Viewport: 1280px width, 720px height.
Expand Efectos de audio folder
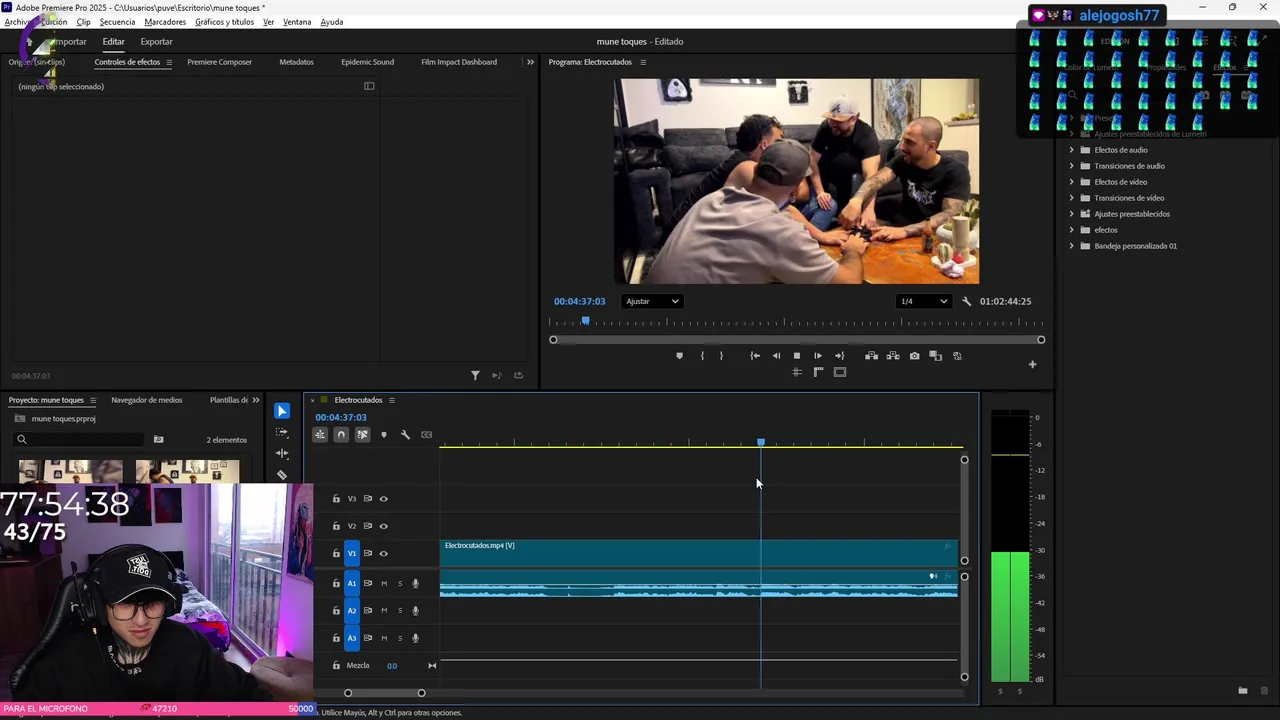(x=1072, y=150)
